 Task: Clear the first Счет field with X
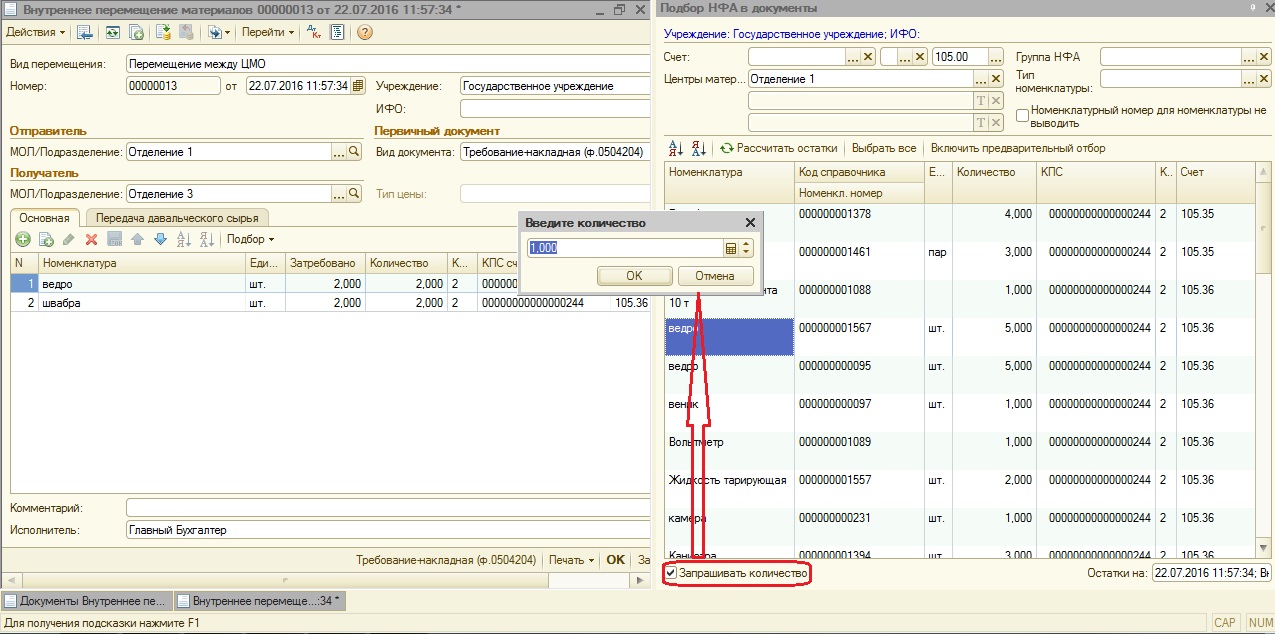tap(868, 57)
